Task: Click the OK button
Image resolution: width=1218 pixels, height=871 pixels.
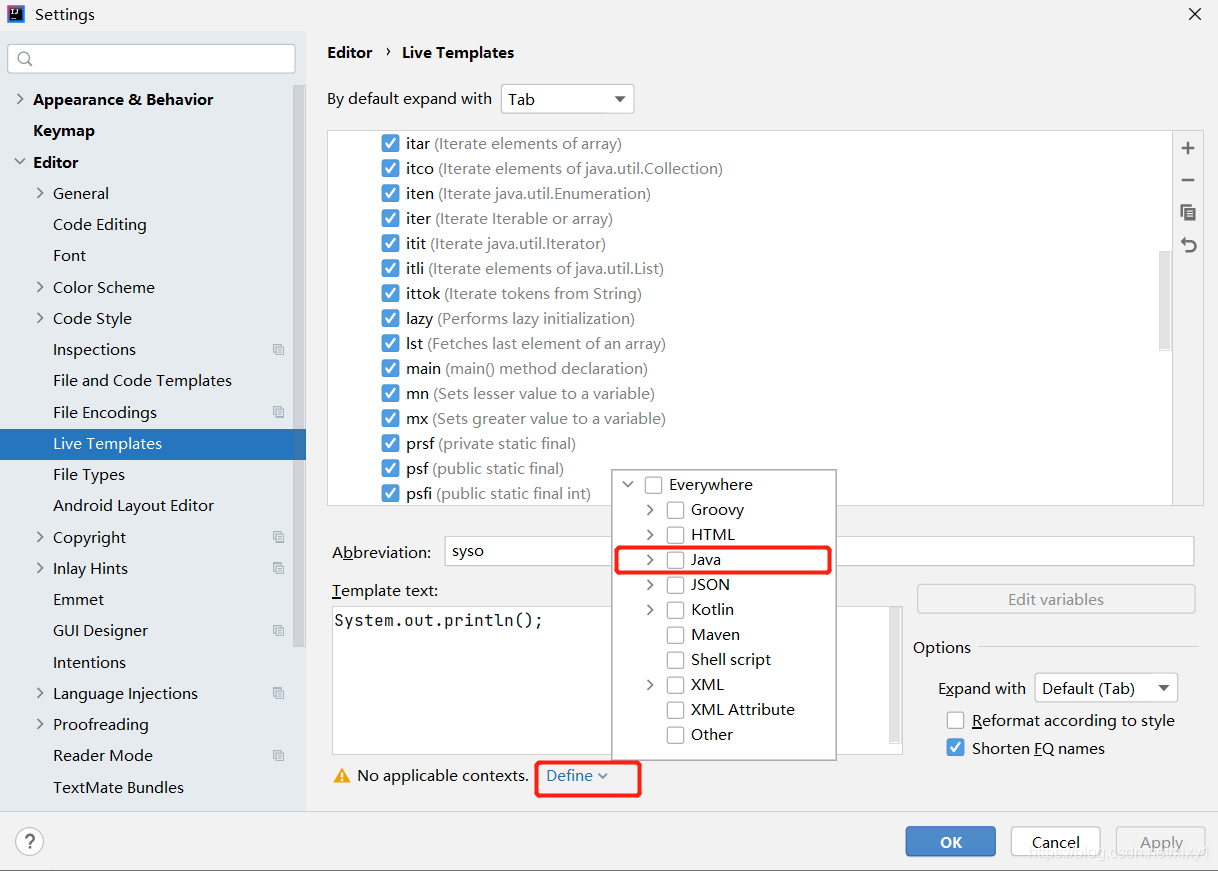Action: [950, 842]
